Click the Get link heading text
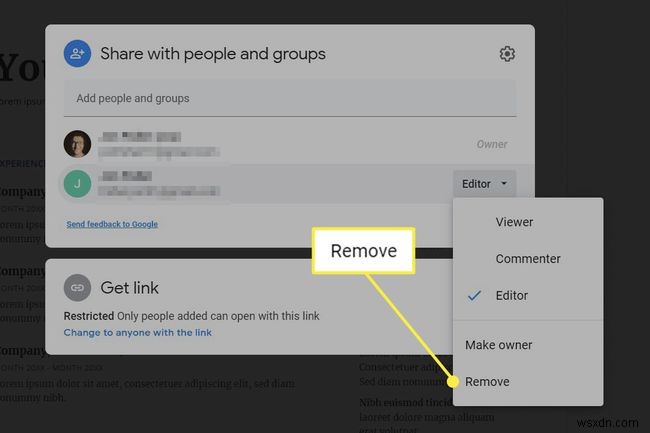 click(129, 288)
